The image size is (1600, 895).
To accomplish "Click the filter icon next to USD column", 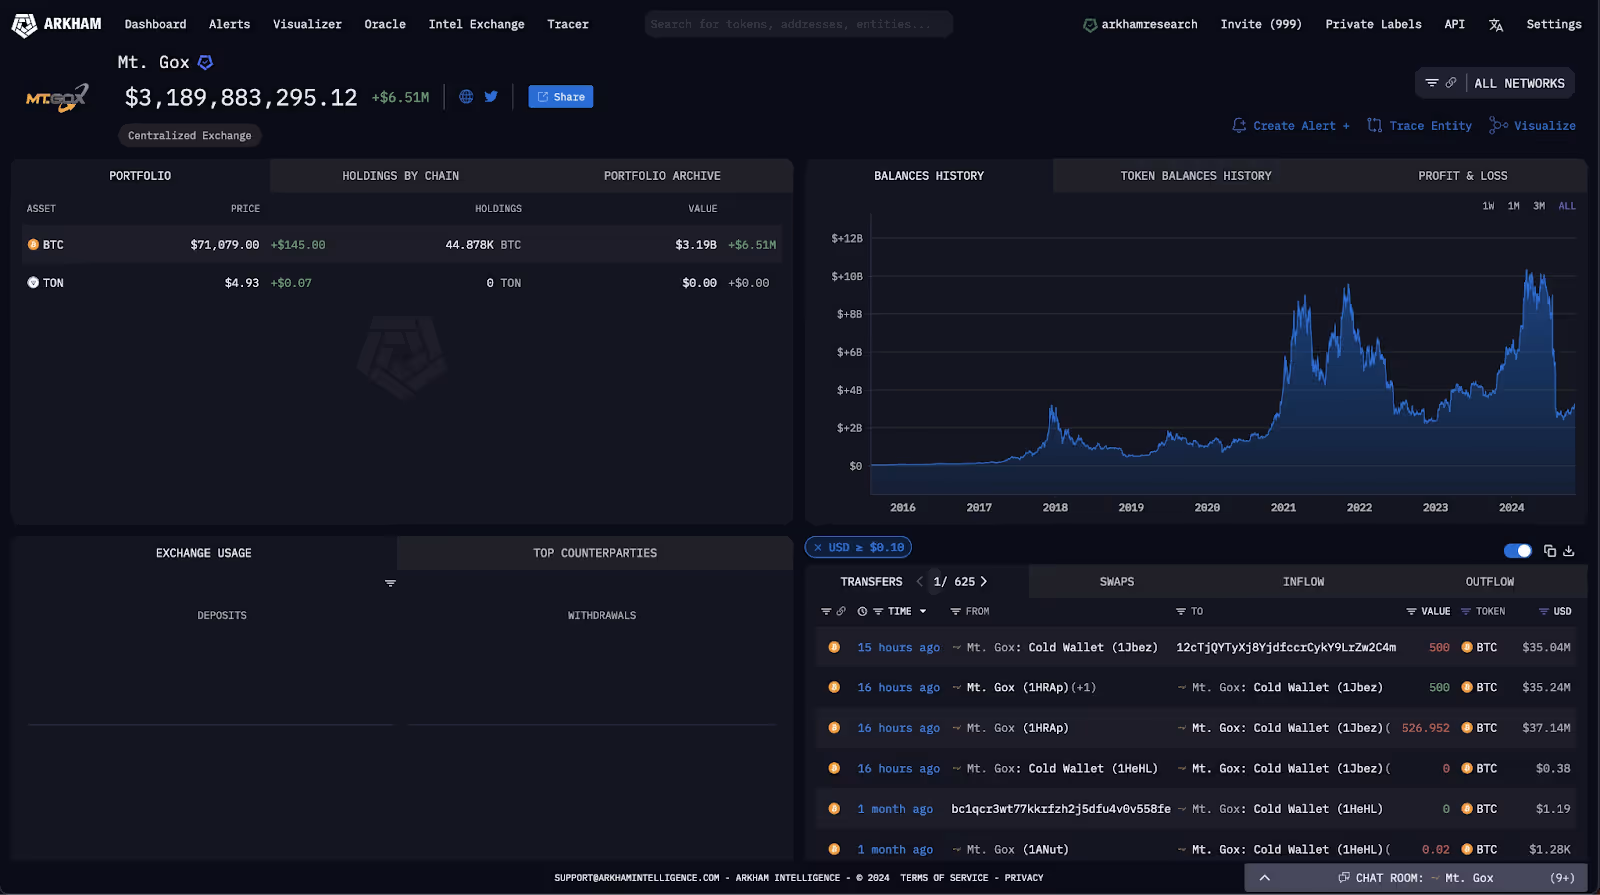I will click(1544, 611).
